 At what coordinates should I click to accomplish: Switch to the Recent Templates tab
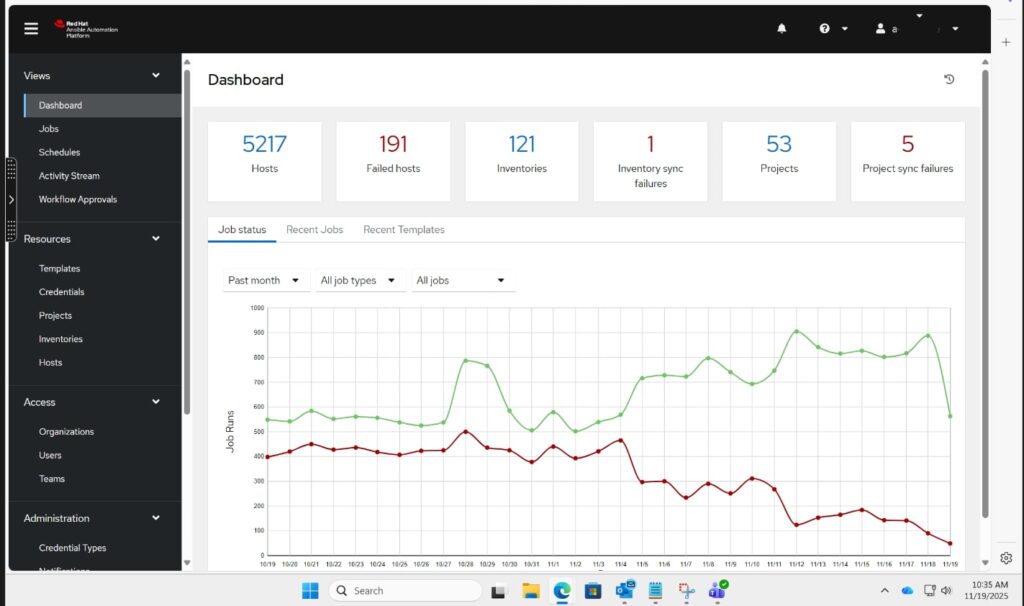(403, 229)
